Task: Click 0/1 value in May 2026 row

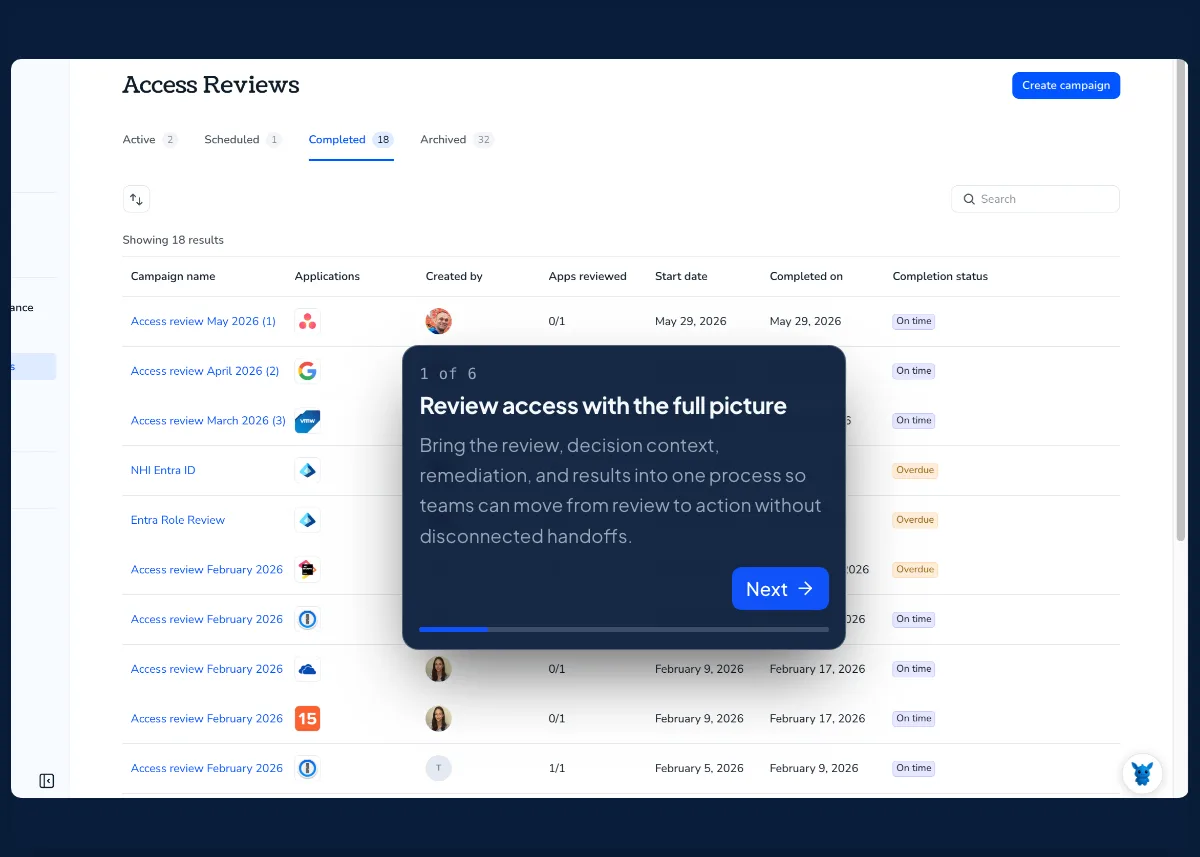Action: tap(557, 321)
